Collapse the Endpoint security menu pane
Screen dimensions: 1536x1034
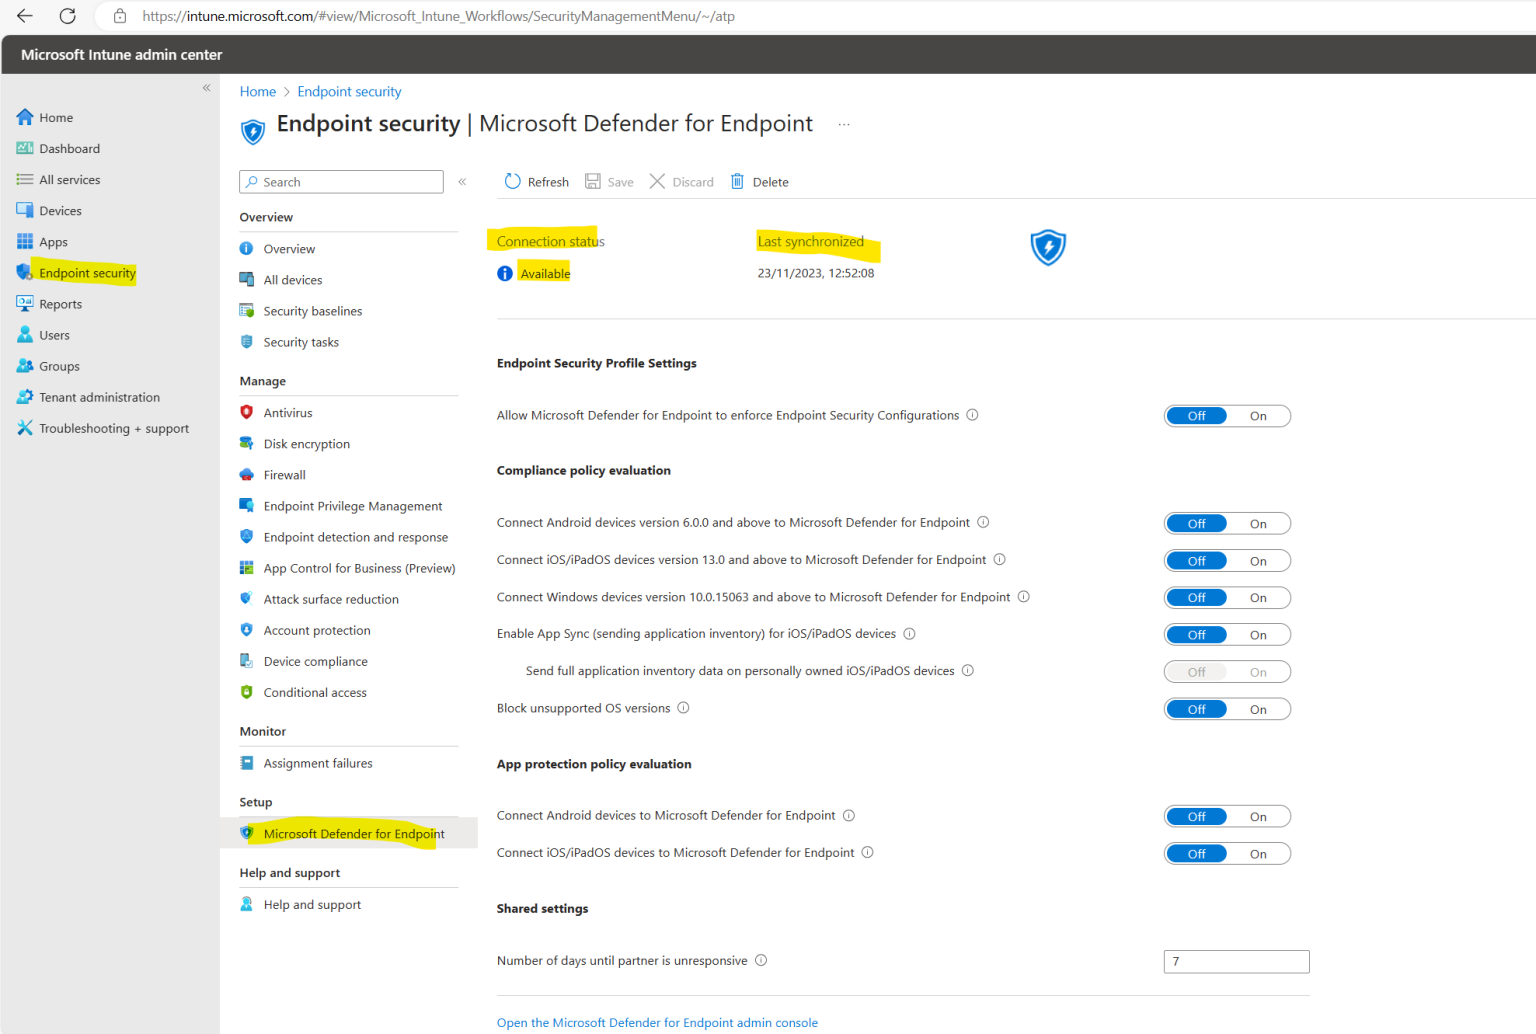pyautogui.click(x=462, y=181)
